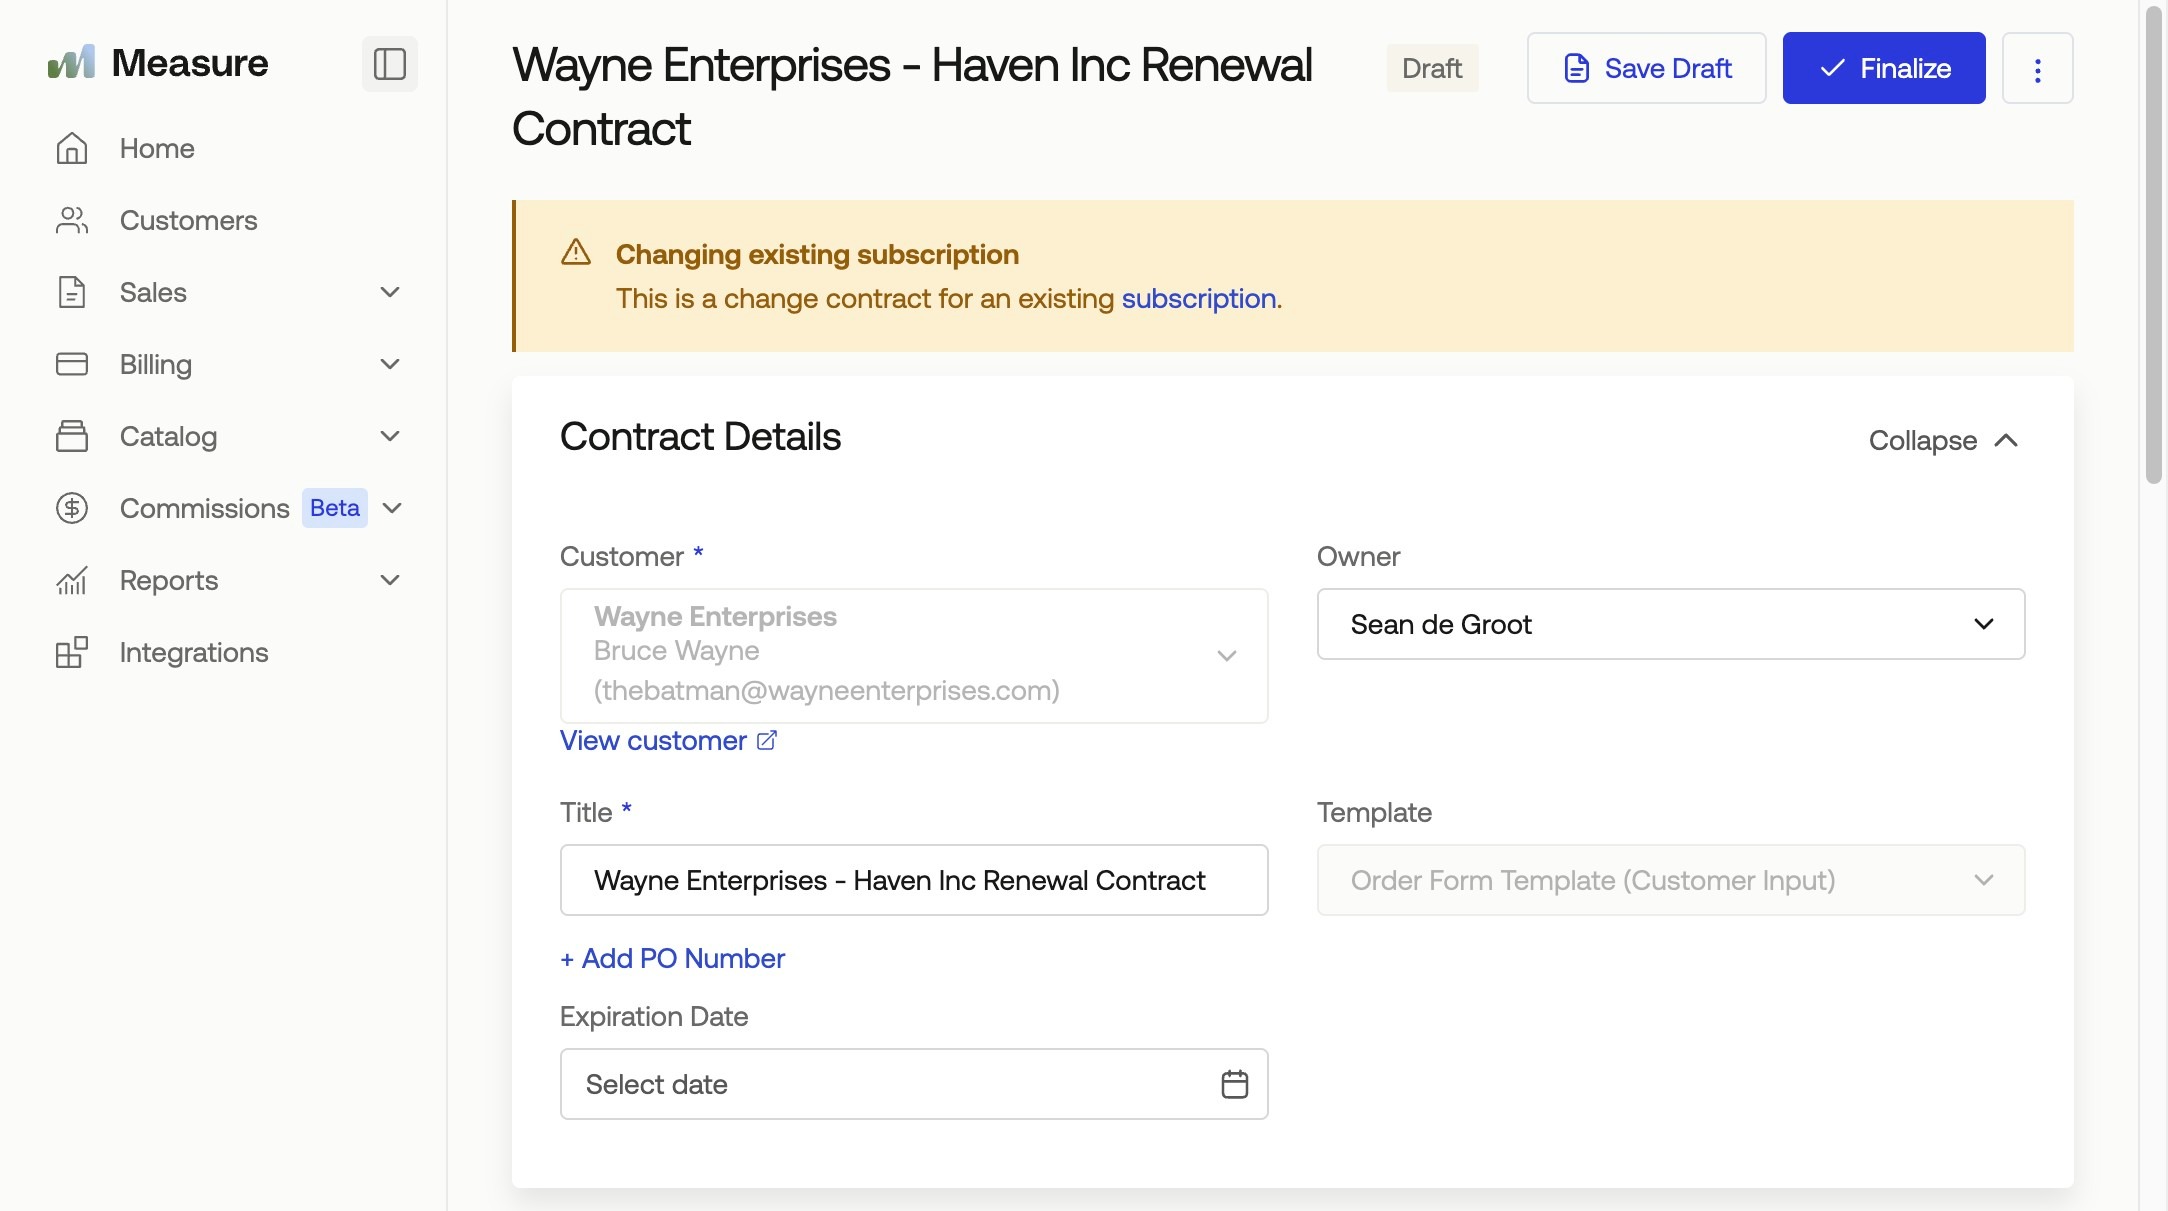Expand the Reports menu chevron
2168x1211 pixels.
coord(390,580)
